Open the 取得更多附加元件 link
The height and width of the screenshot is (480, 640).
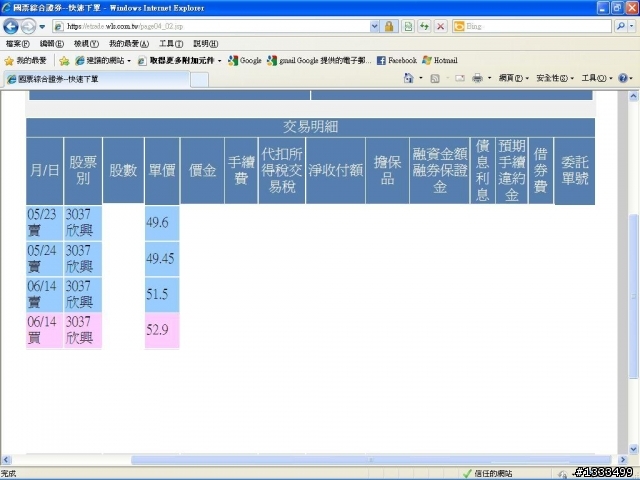pos(180,61)
